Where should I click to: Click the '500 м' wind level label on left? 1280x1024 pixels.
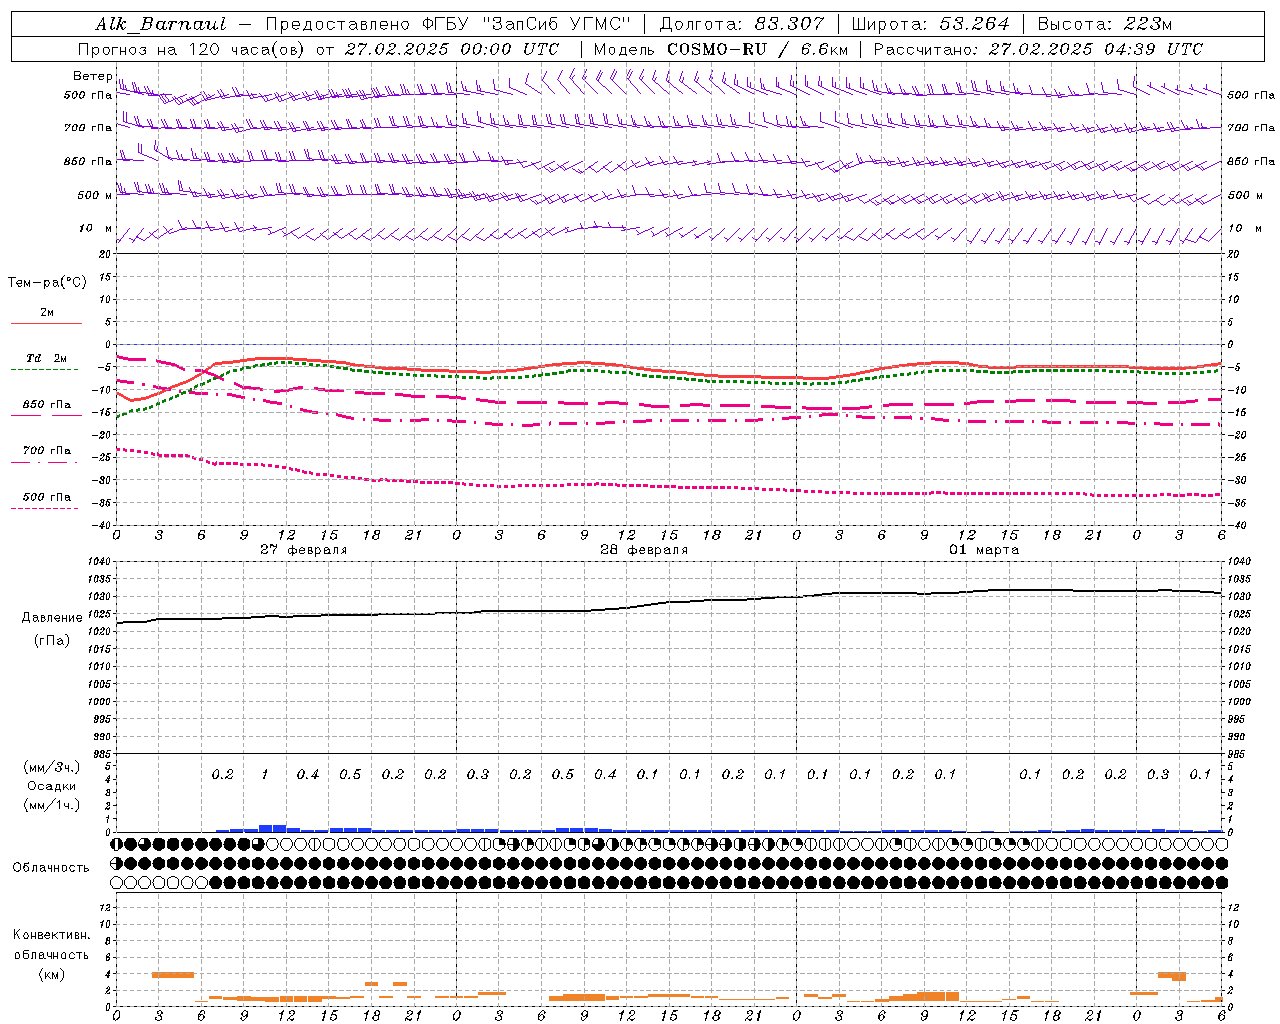tap(95, 195)
